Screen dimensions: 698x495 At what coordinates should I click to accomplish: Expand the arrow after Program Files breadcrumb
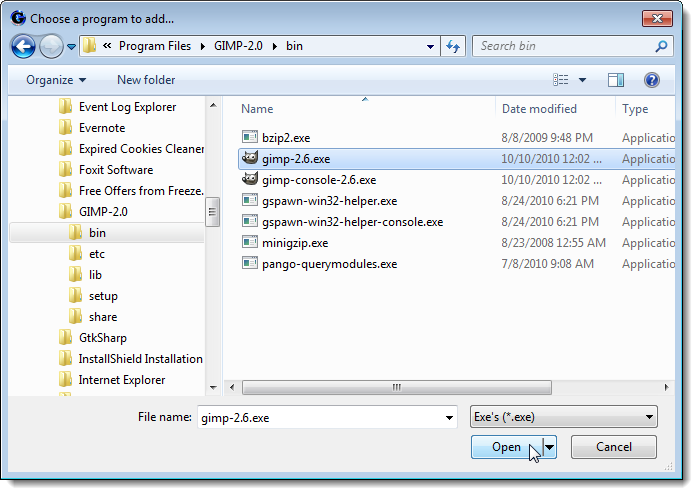203,46
